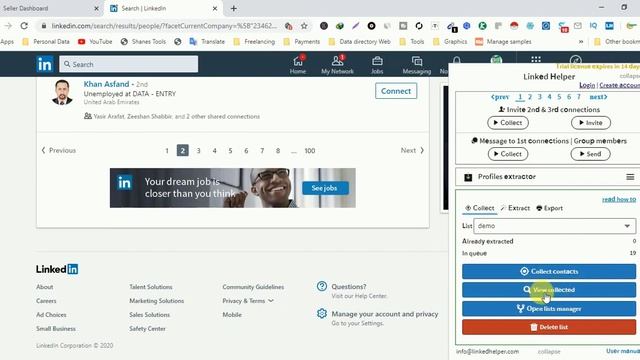
Task: Go to results page 100
Action: pyautogui.click(x=310, y=151)
